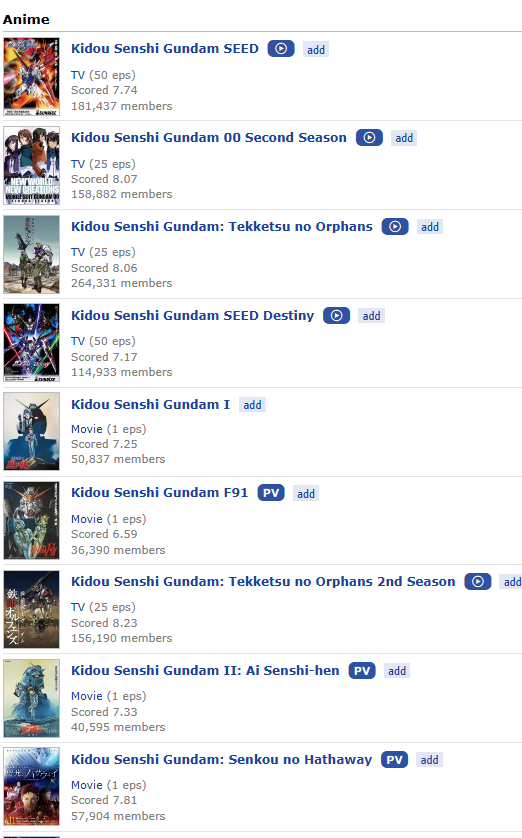Click the Movie type link under Gundam I

(87, 429)
